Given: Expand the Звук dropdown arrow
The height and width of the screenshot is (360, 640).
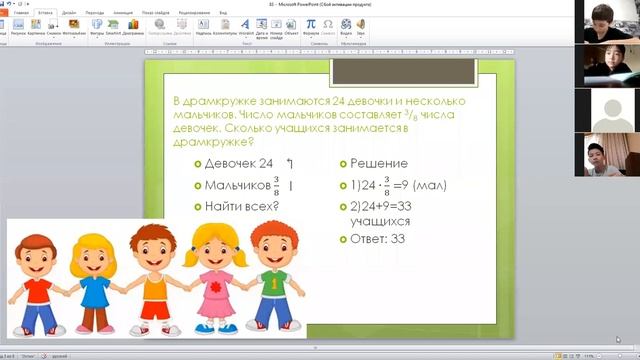Looking at the screenshot, I should click(x=361, y=38).
